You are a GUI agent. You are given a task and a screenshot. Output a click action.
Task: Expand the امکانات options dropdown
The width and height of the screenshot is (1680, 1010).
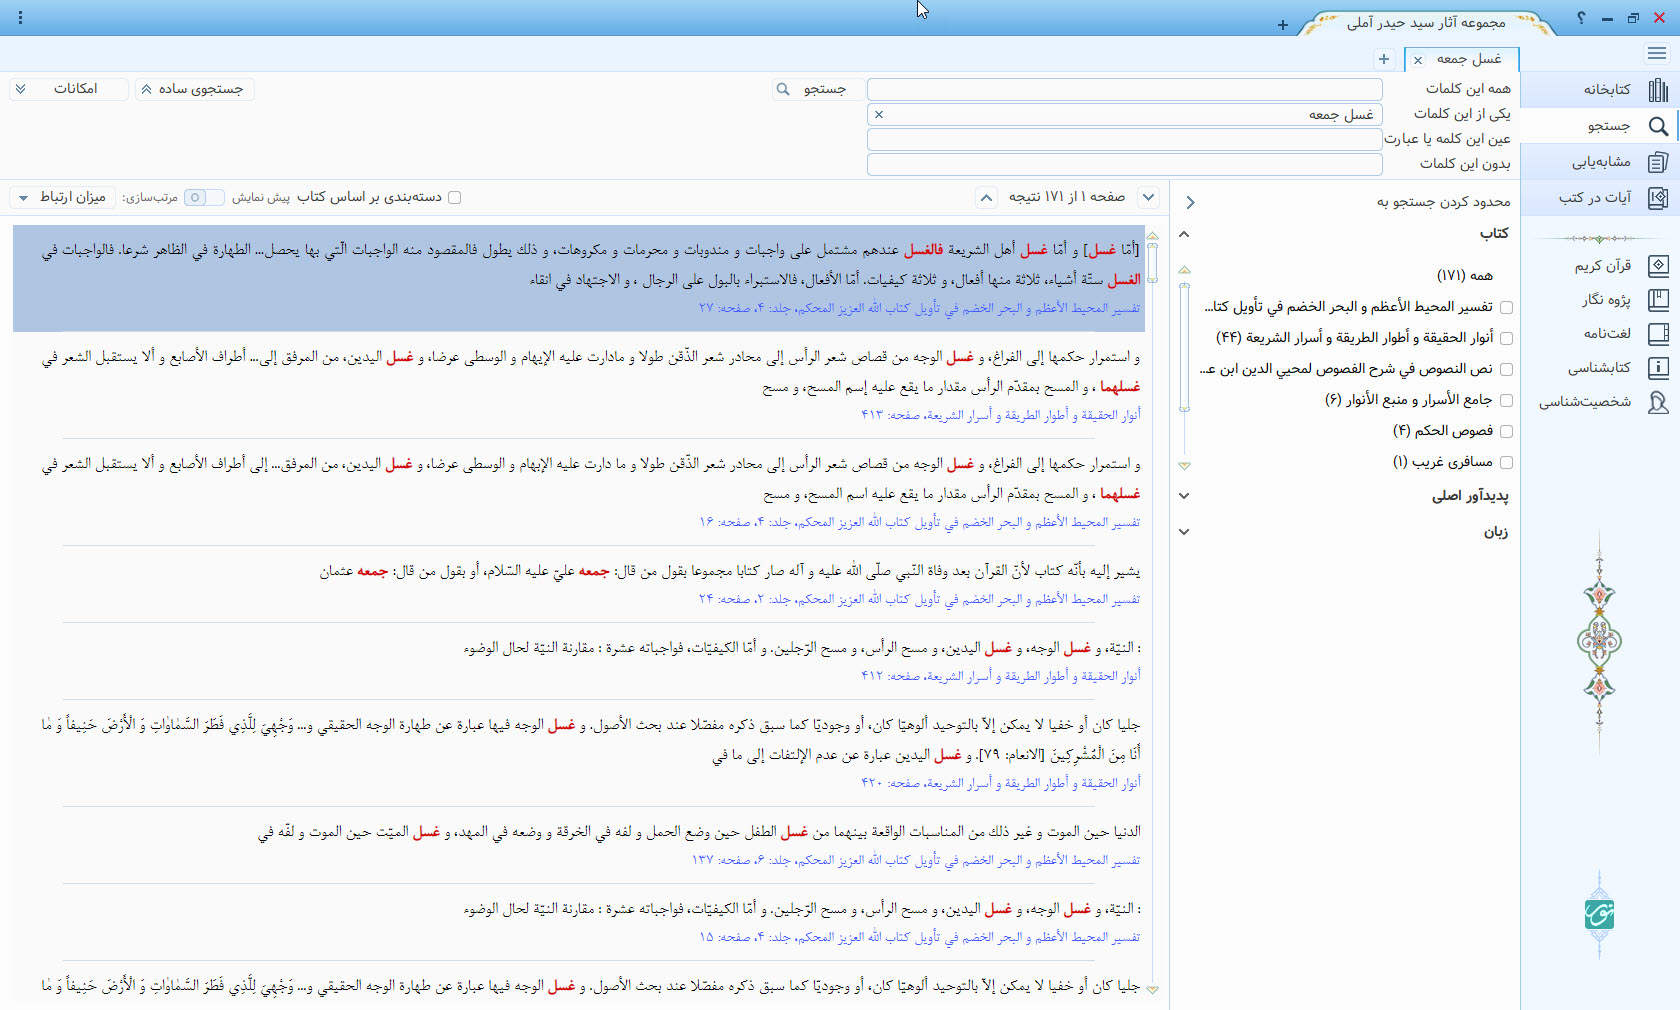pos(68,89)
